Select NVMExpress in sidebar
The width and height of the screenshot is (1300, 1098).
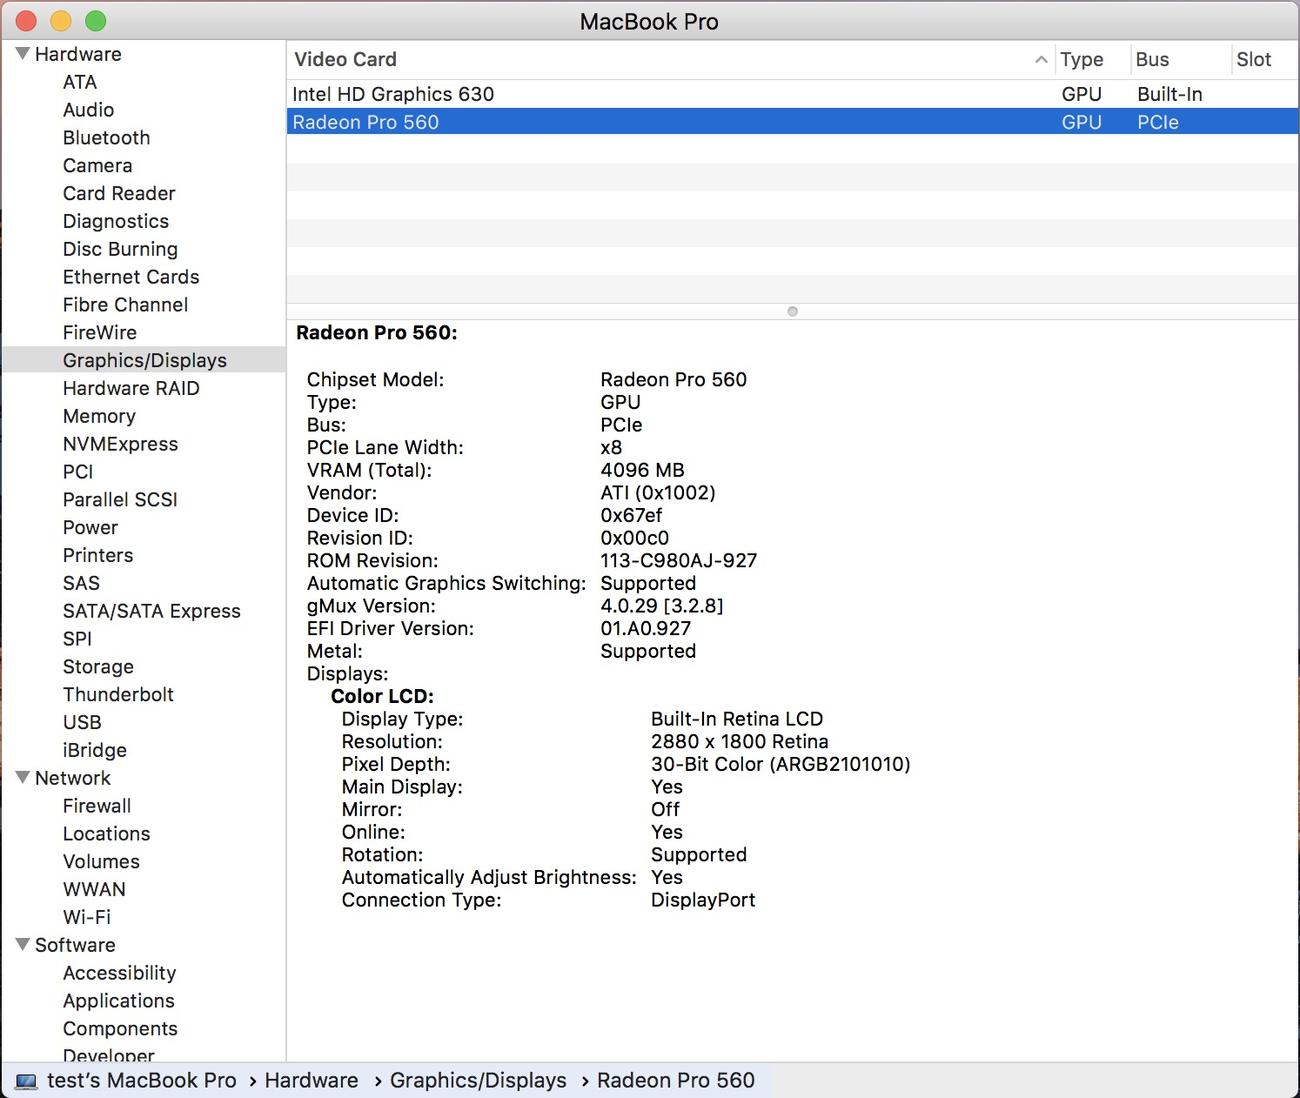[x=120, y=444]
